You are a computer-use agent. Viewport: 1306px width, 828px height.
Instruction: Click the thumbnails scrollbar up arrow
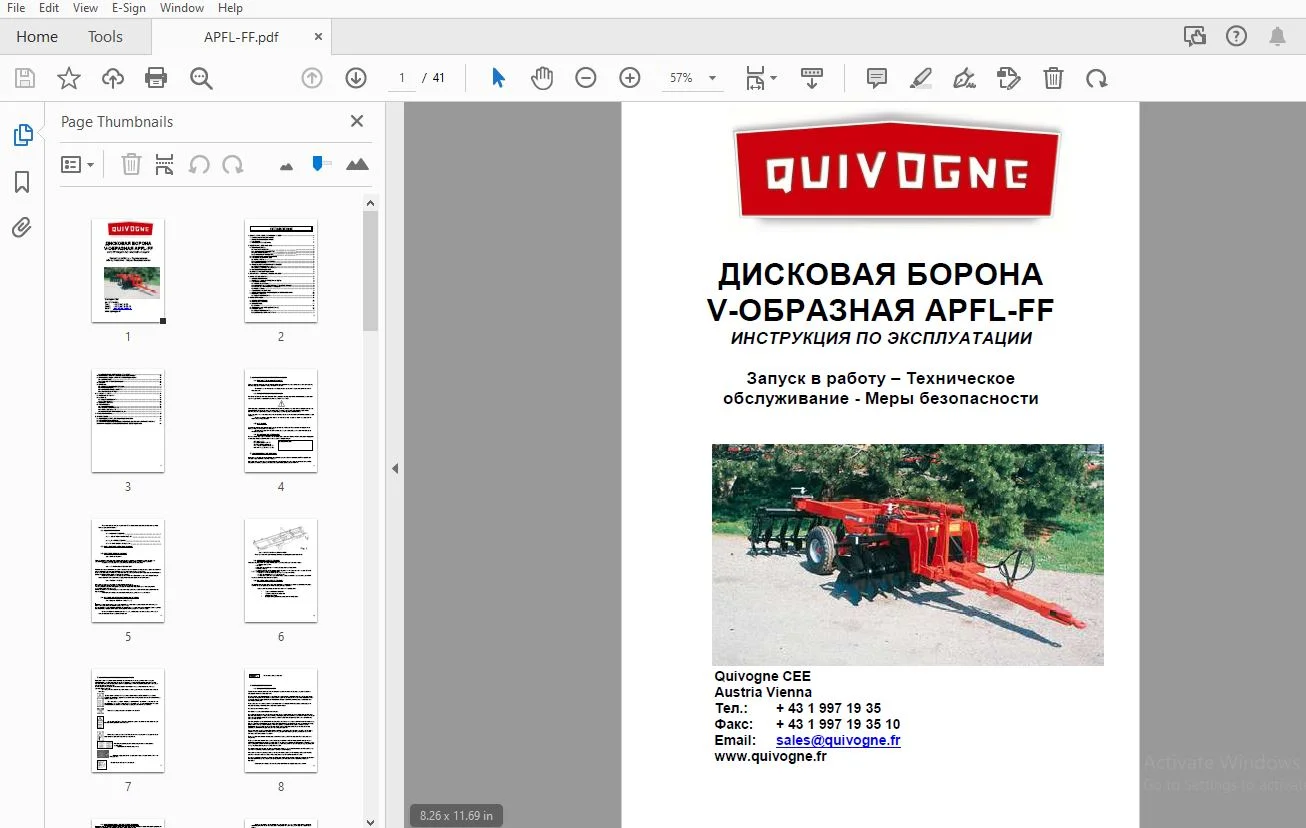[x=370, y=203]
